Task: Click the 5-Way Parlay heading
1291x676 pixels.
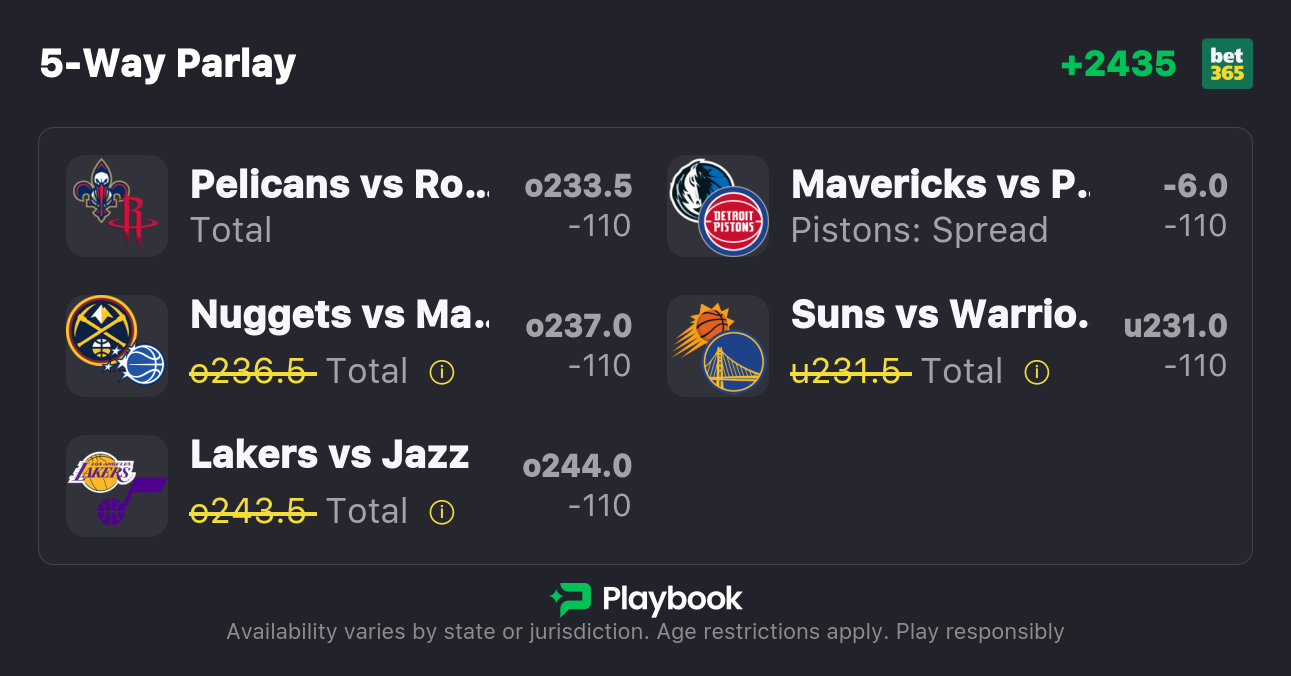Action: (x=168, y=64)
